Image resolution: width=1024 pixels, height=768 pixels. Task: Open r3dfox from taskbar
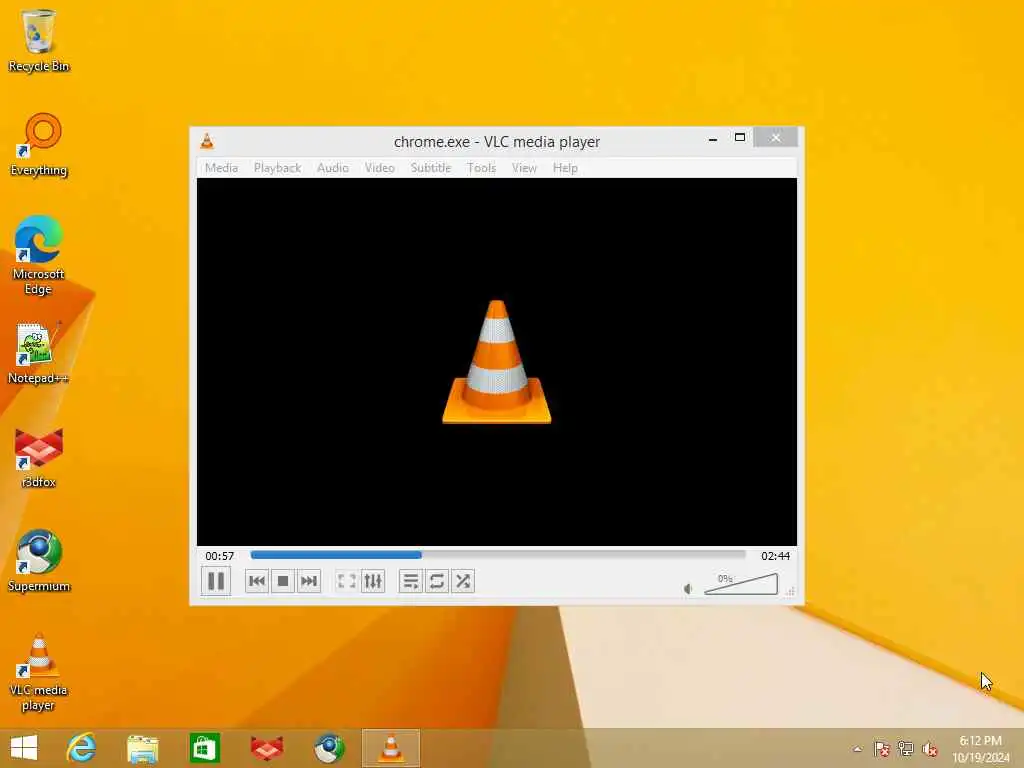coord(266,748)
